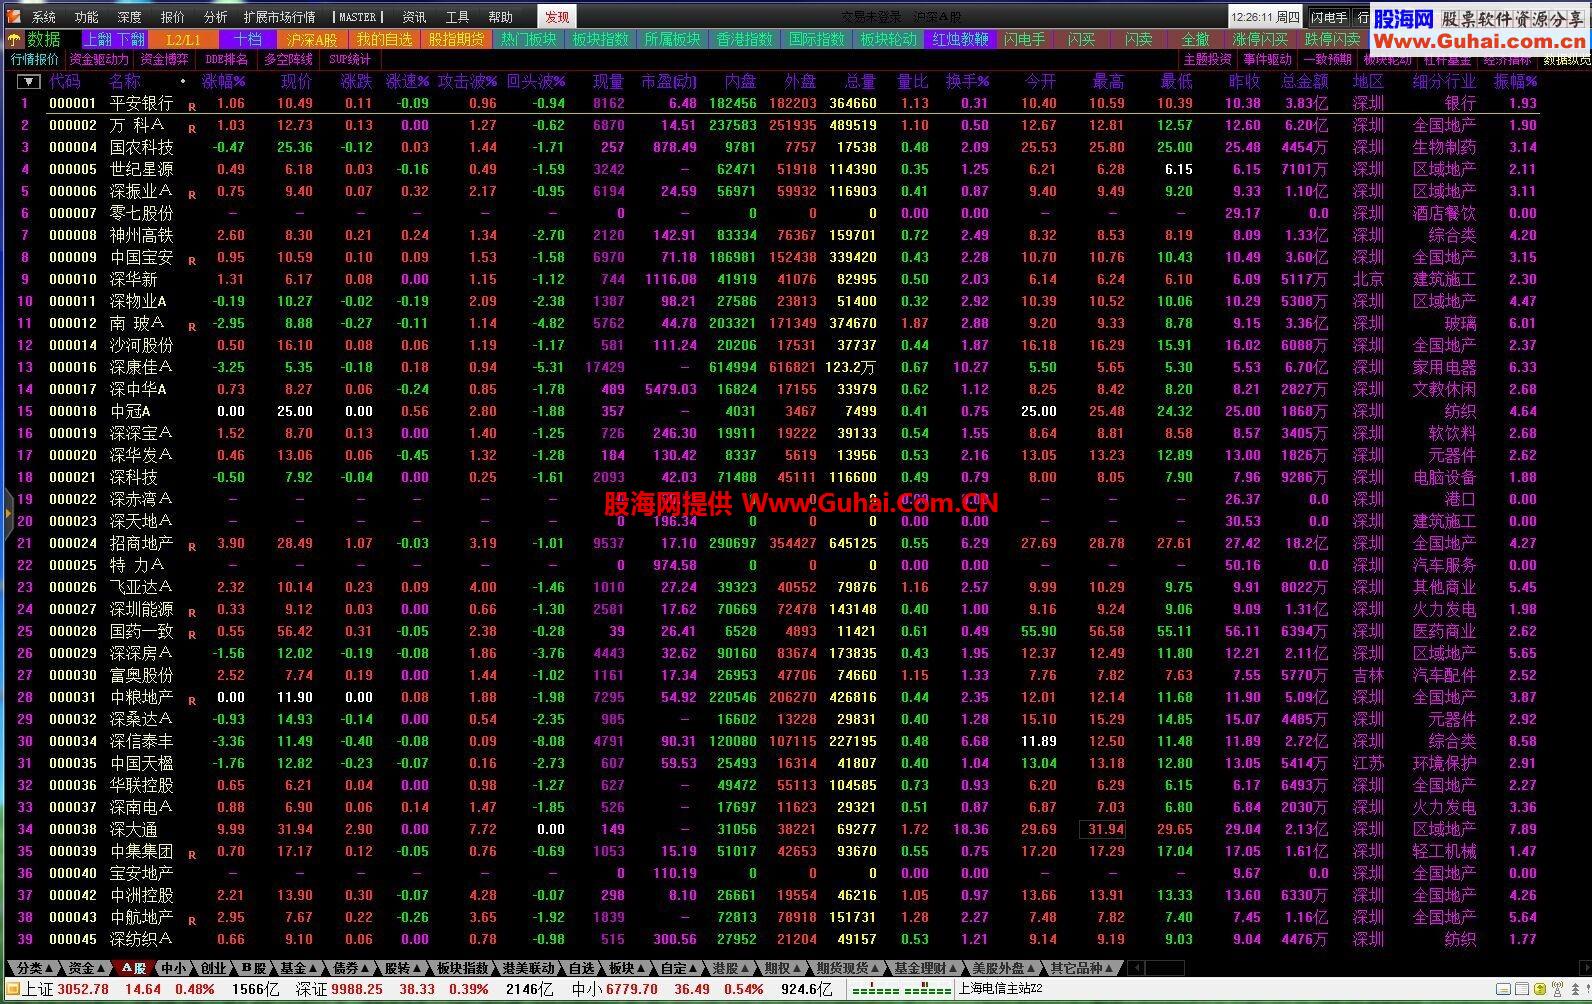Open 香港指数 view
This screenshot has width=1592, height=1004.
[x=744, y=39]
